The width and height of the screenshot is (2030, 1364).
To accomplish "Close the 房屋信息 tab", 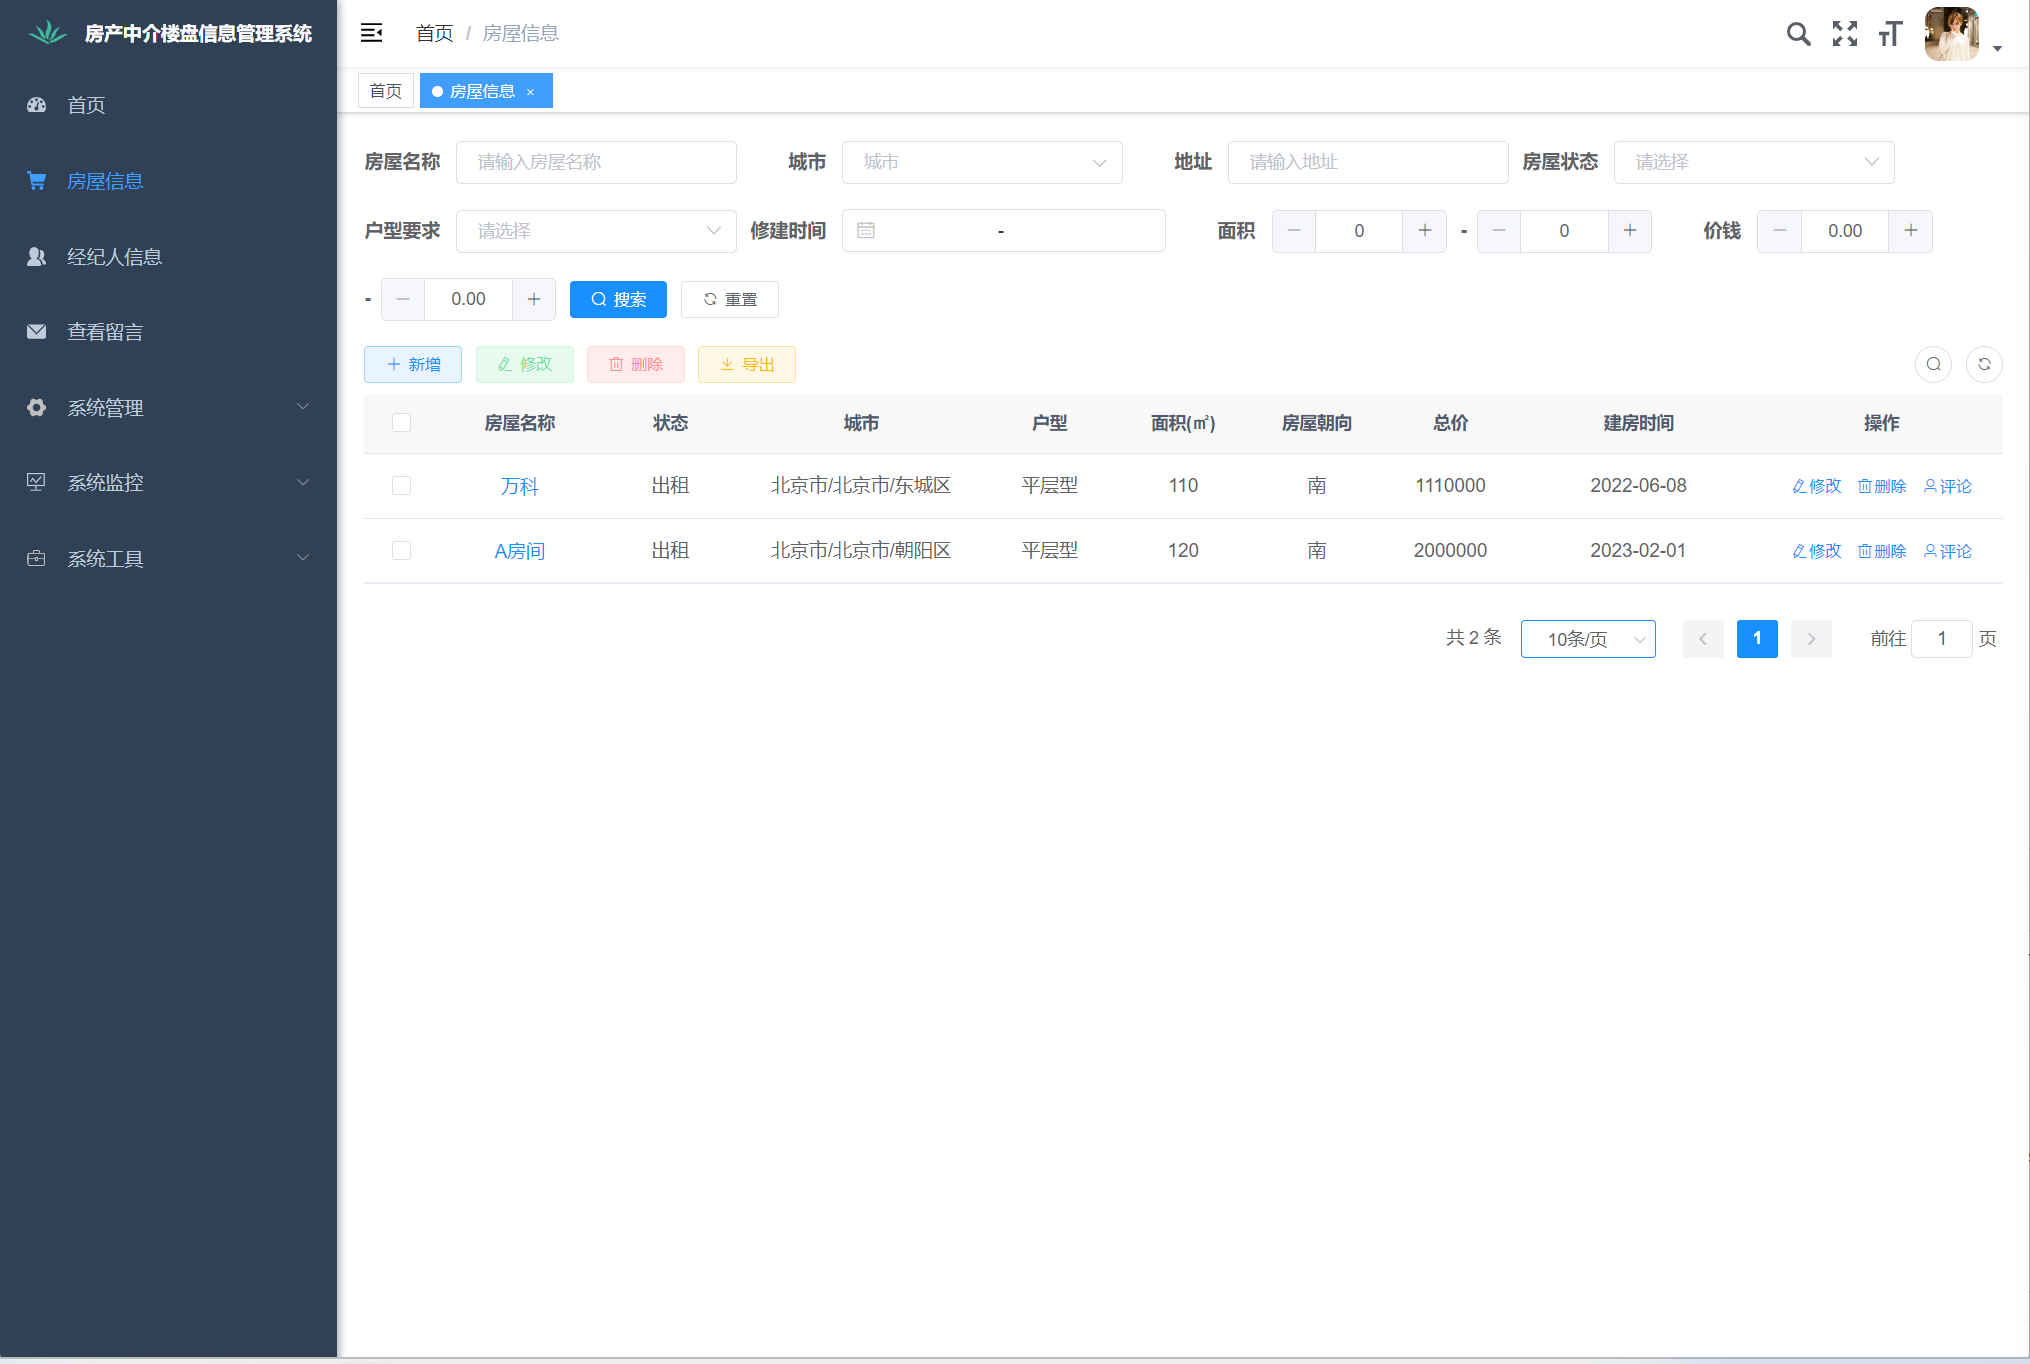I will click(x=531, y=92).
